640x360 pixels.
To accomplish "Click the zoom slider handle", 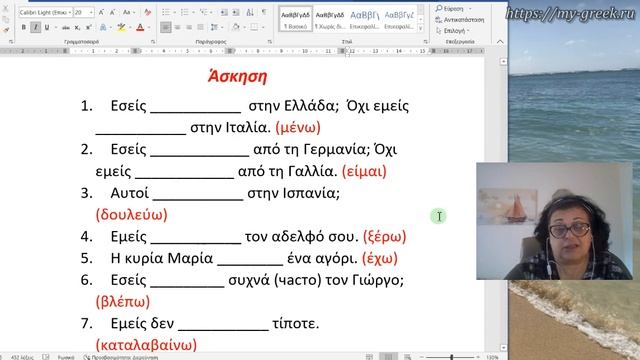I will coord(452,357).
